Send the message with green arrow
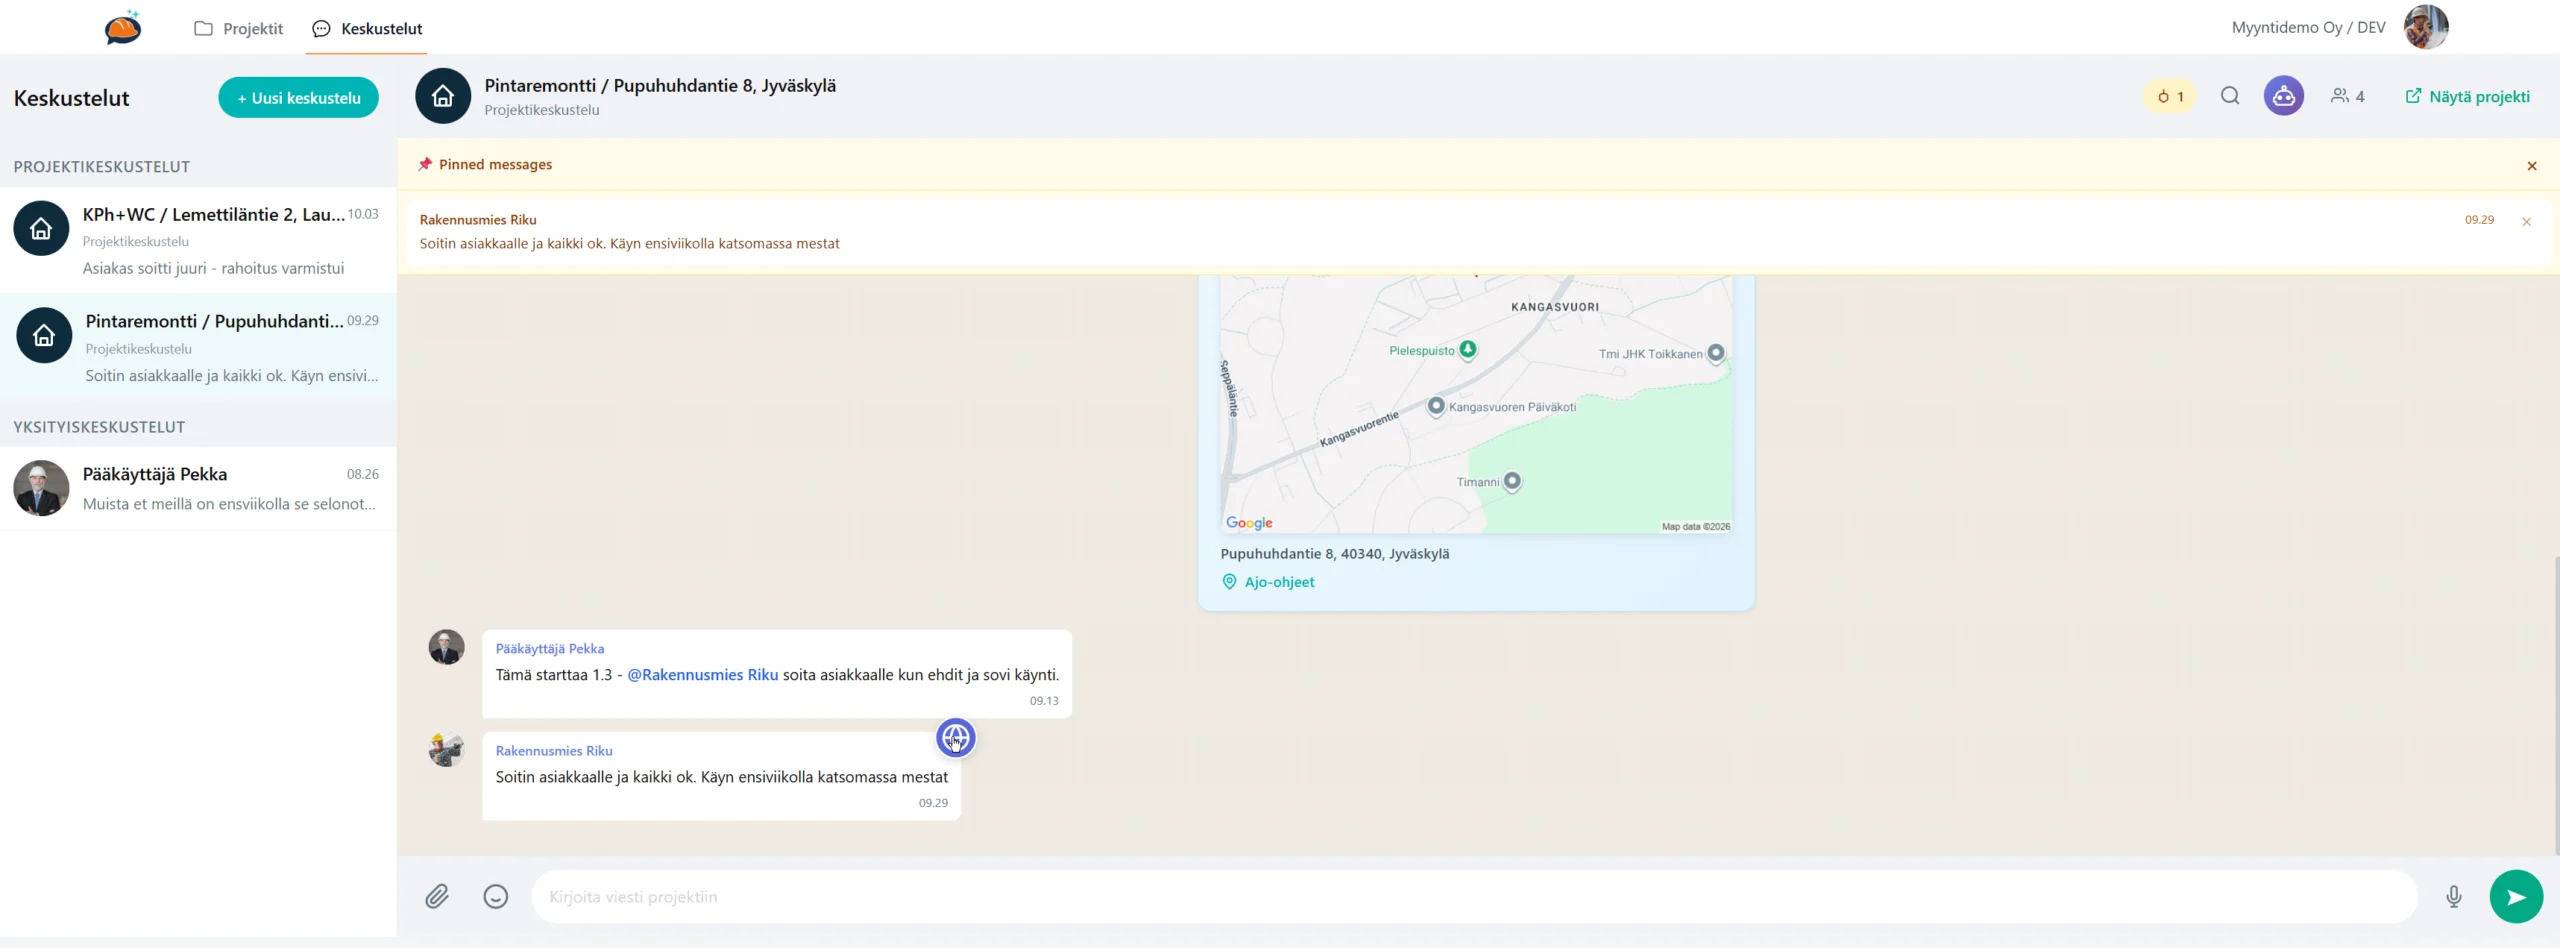The height and width of the screenshot is (948, 2560). [x=2515, y=896]
